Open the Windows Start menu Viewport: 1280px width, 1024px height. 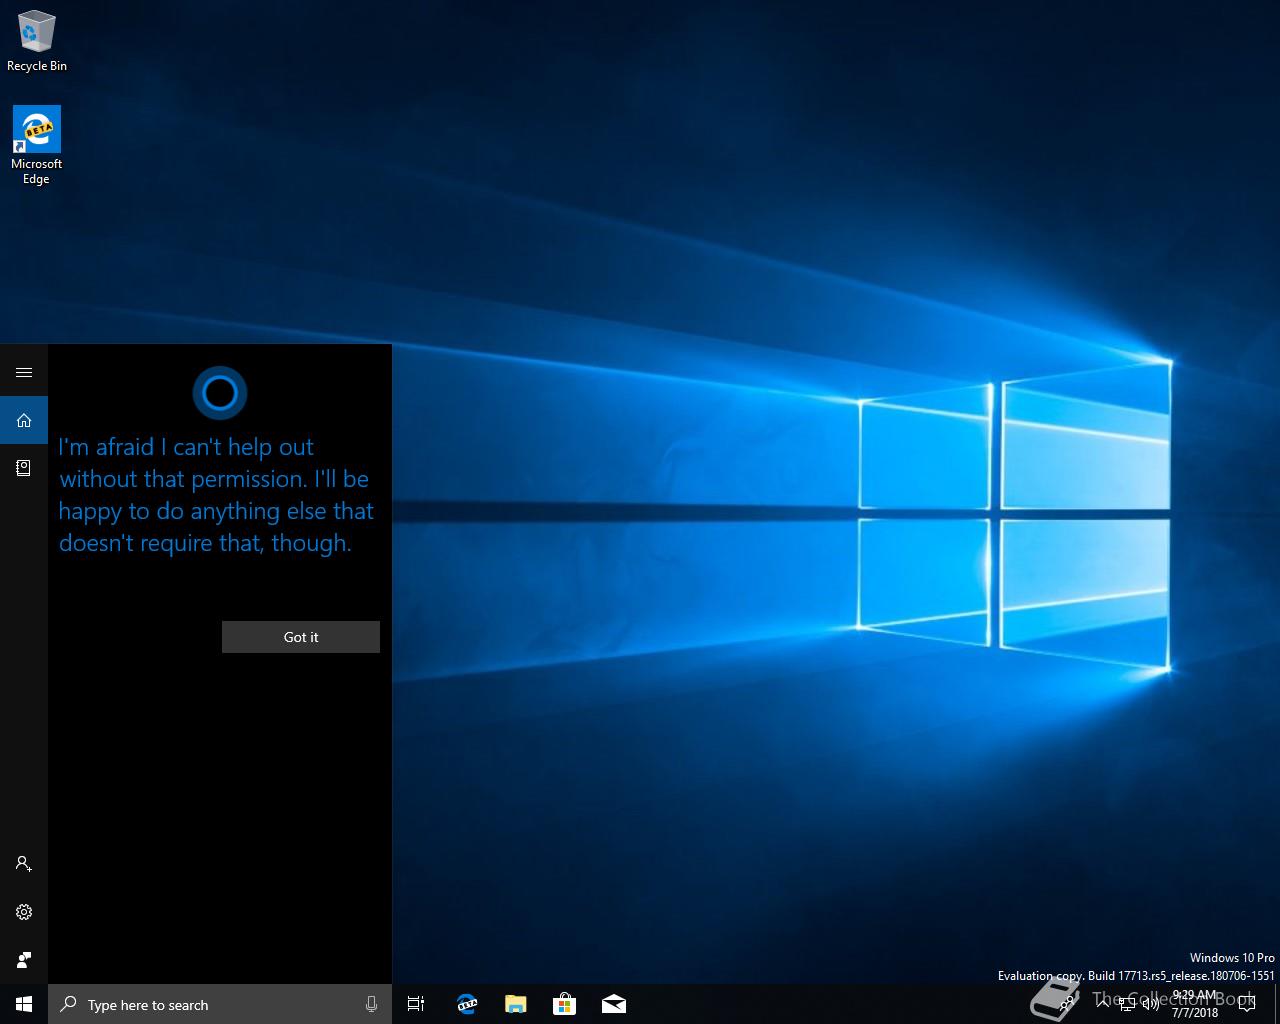pos(24,1004)
